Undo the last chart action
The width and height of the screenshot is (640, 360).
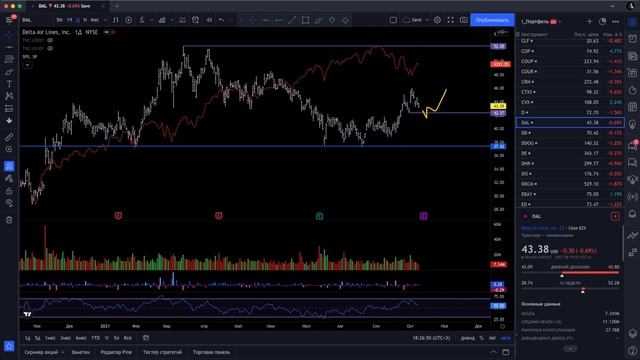(221, 20)
